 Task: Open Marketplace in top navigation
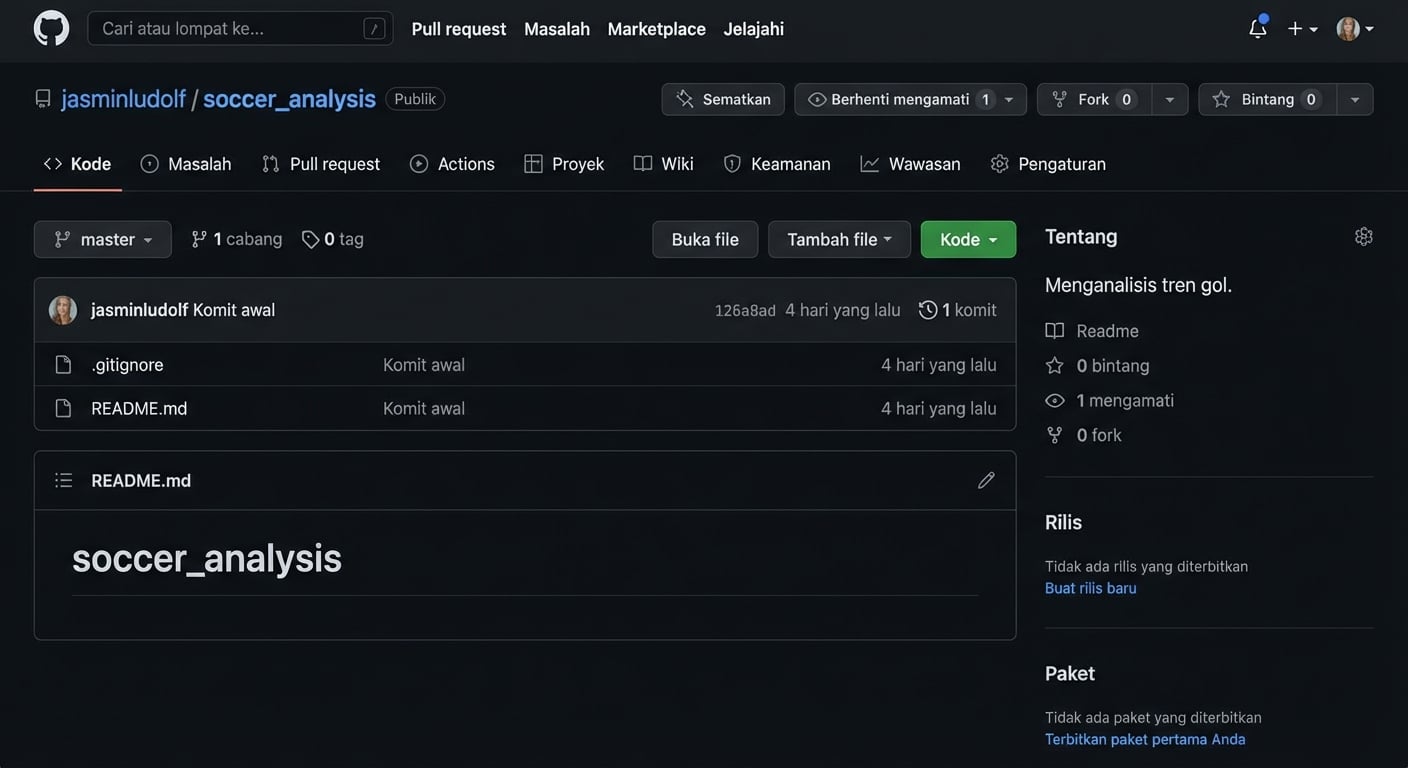point(656,29)
